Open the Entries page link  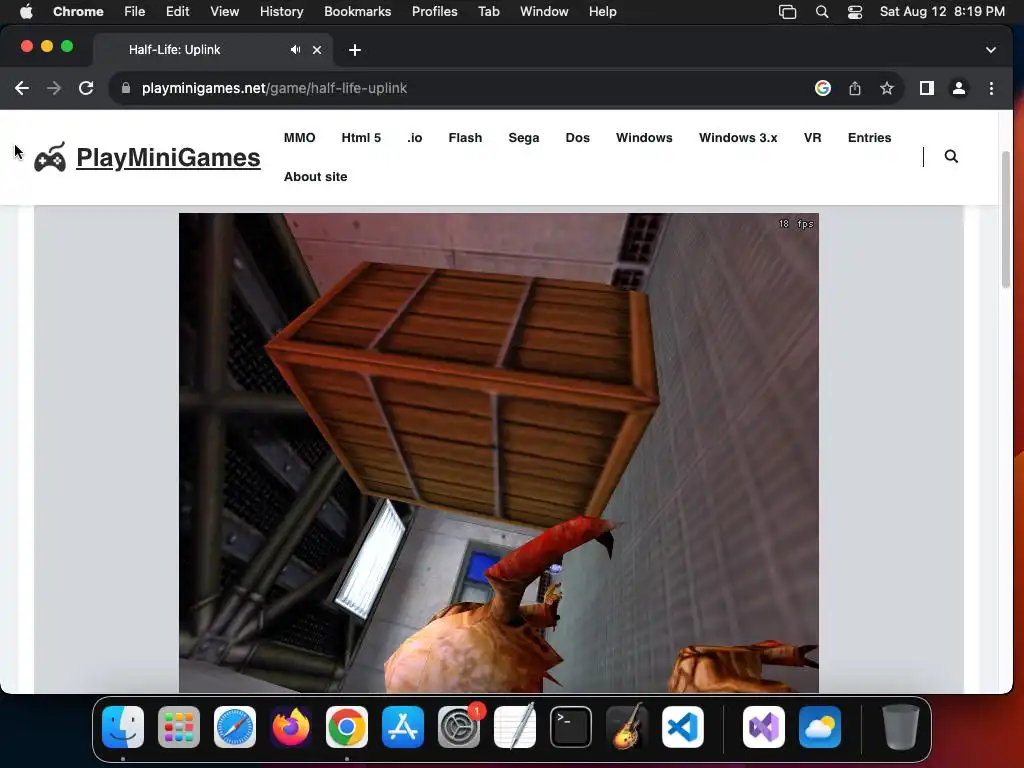pos(869,138)
